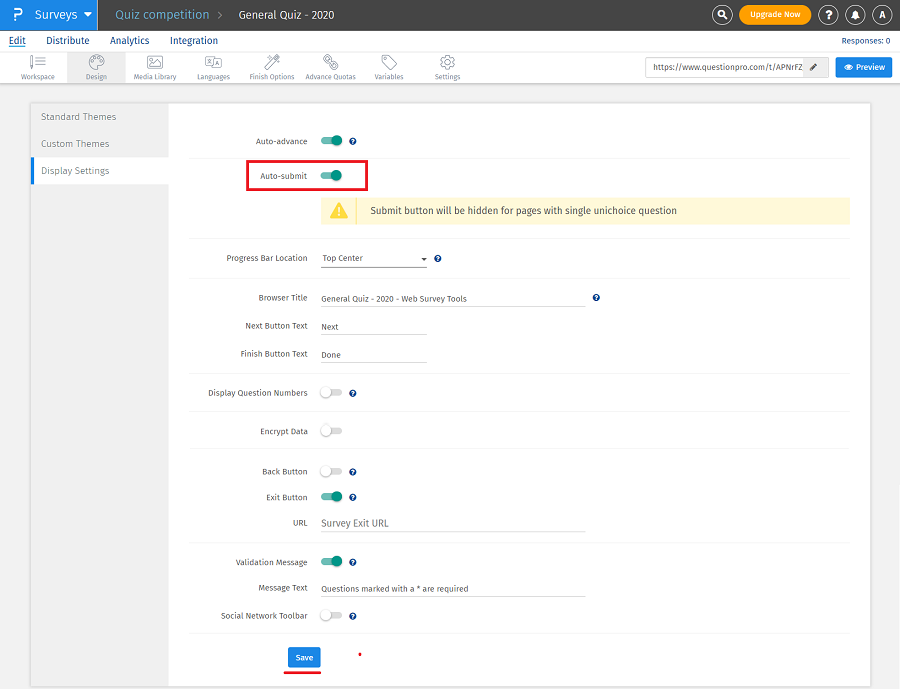This screenshot has width=900, height=689.
Task: Open the Languages tool
Action: coord(213,67)
